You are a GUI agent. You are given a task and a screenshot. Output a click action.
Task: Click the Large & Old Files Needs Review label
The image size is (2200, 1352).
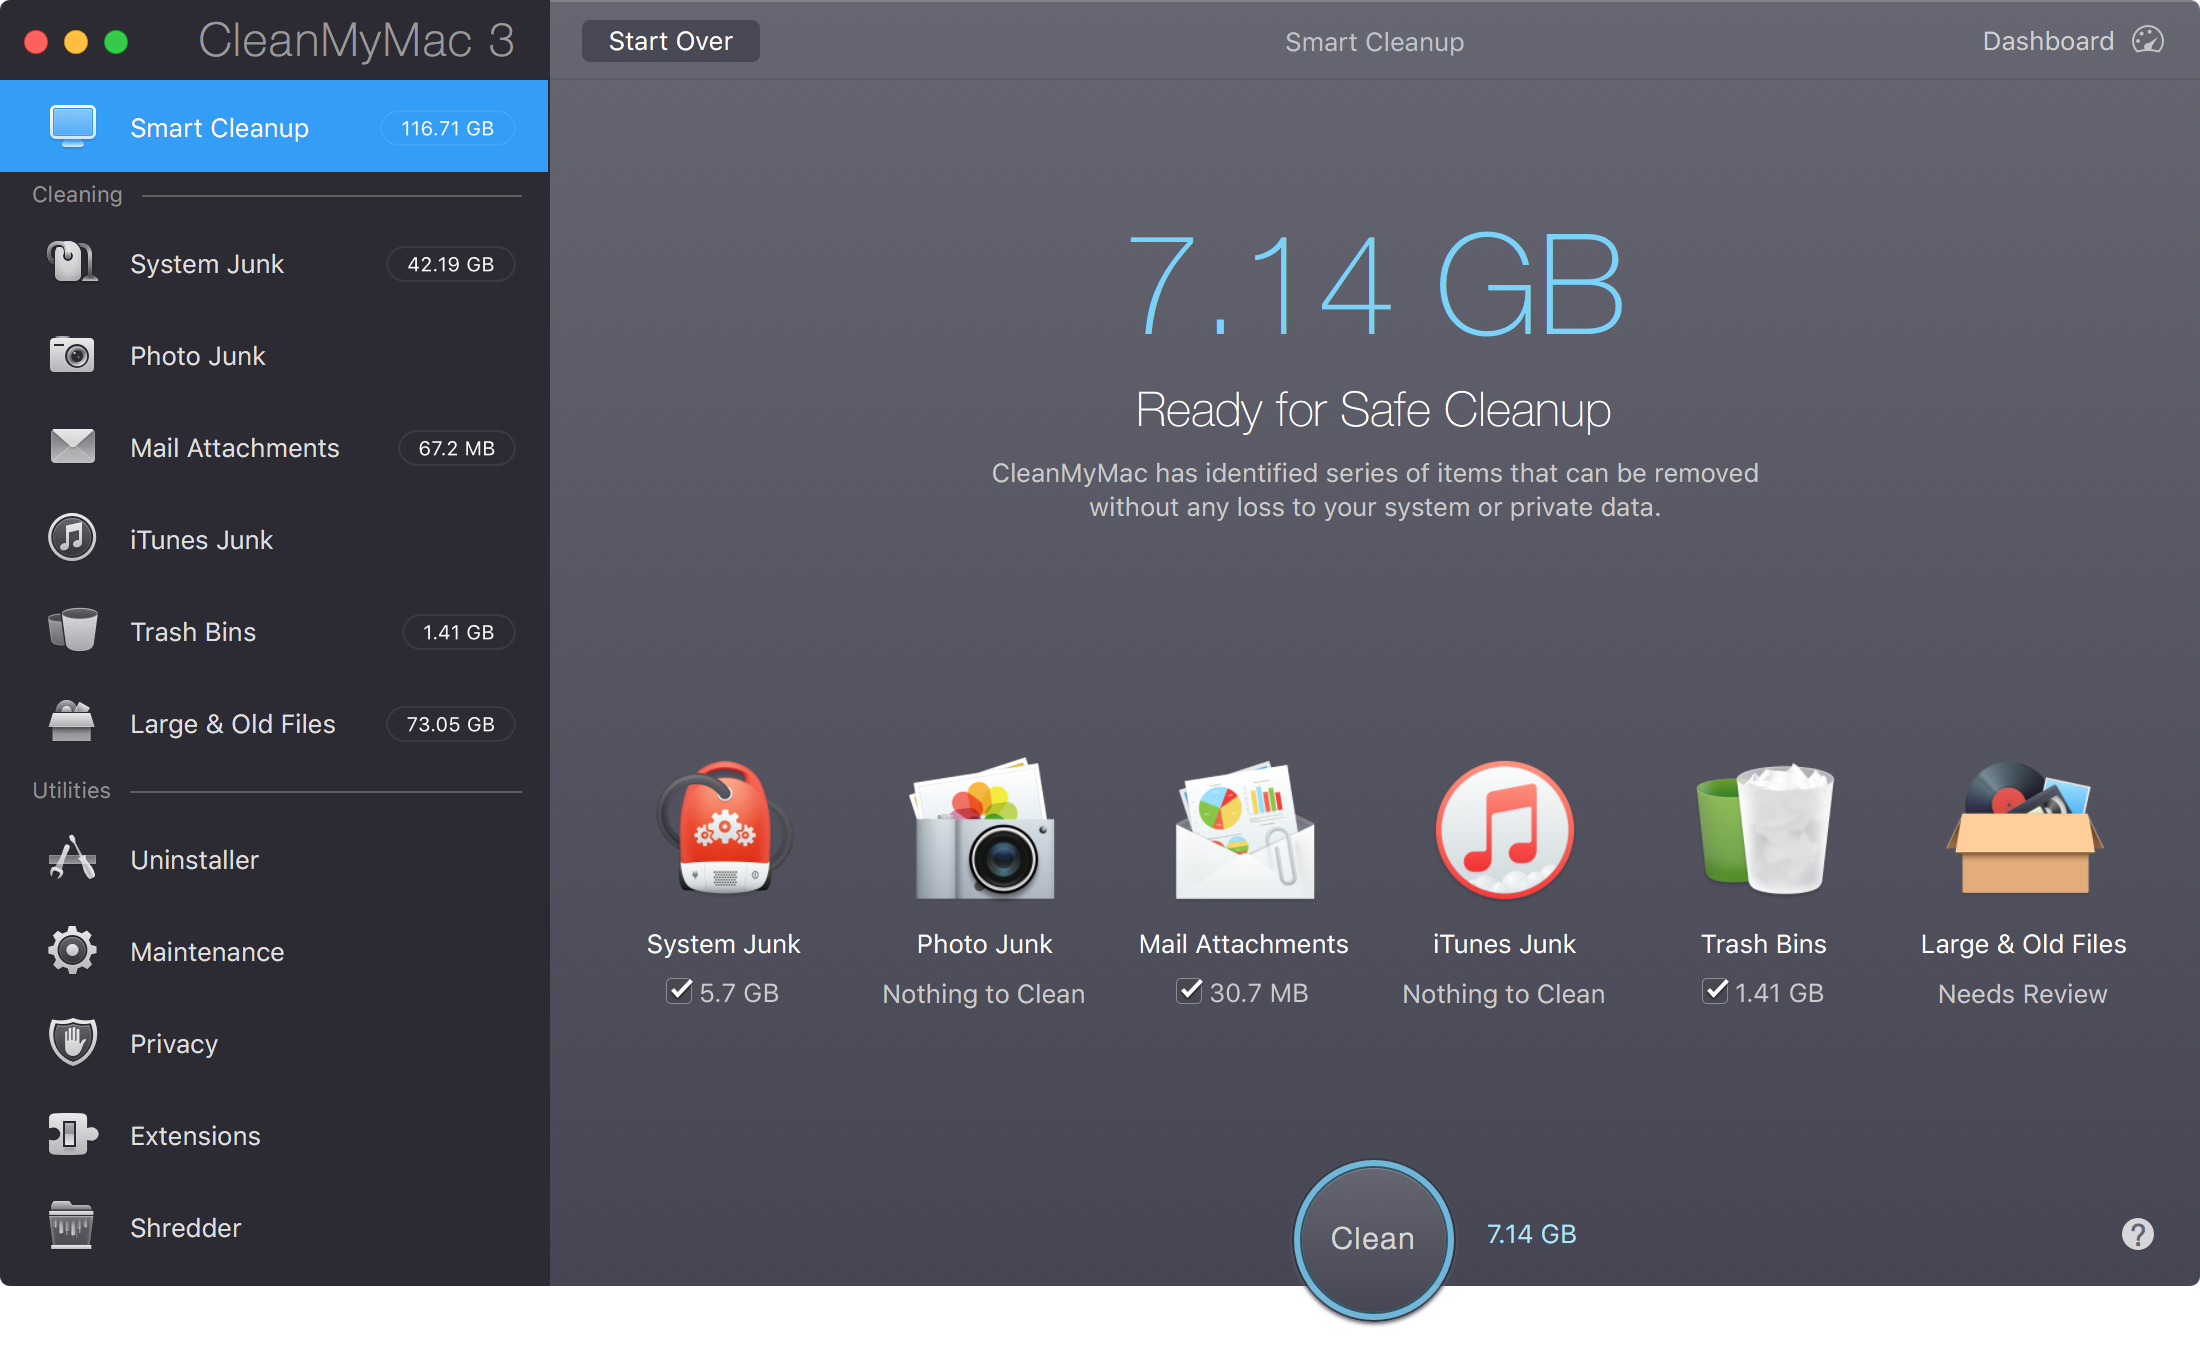pos(2023,994)
